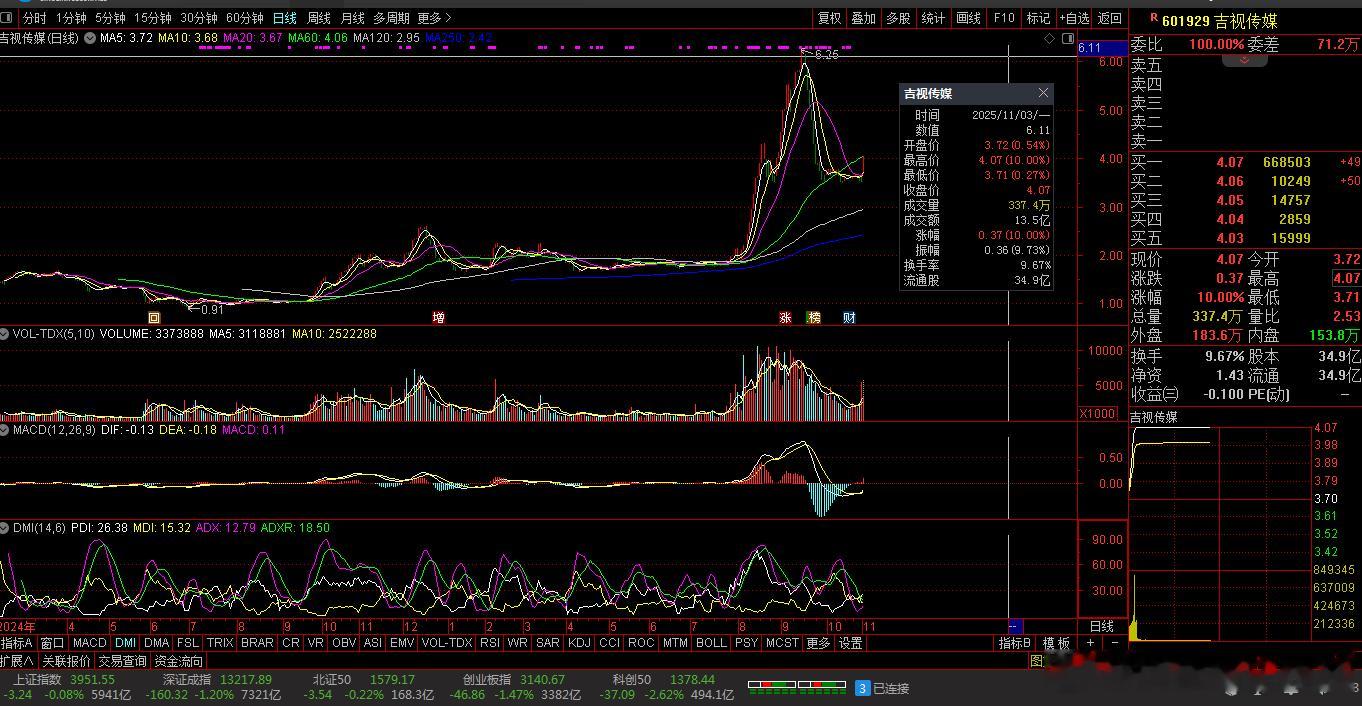Open 更多 indicators in bottom bar

pyautogui.click(x=818, y=643)
